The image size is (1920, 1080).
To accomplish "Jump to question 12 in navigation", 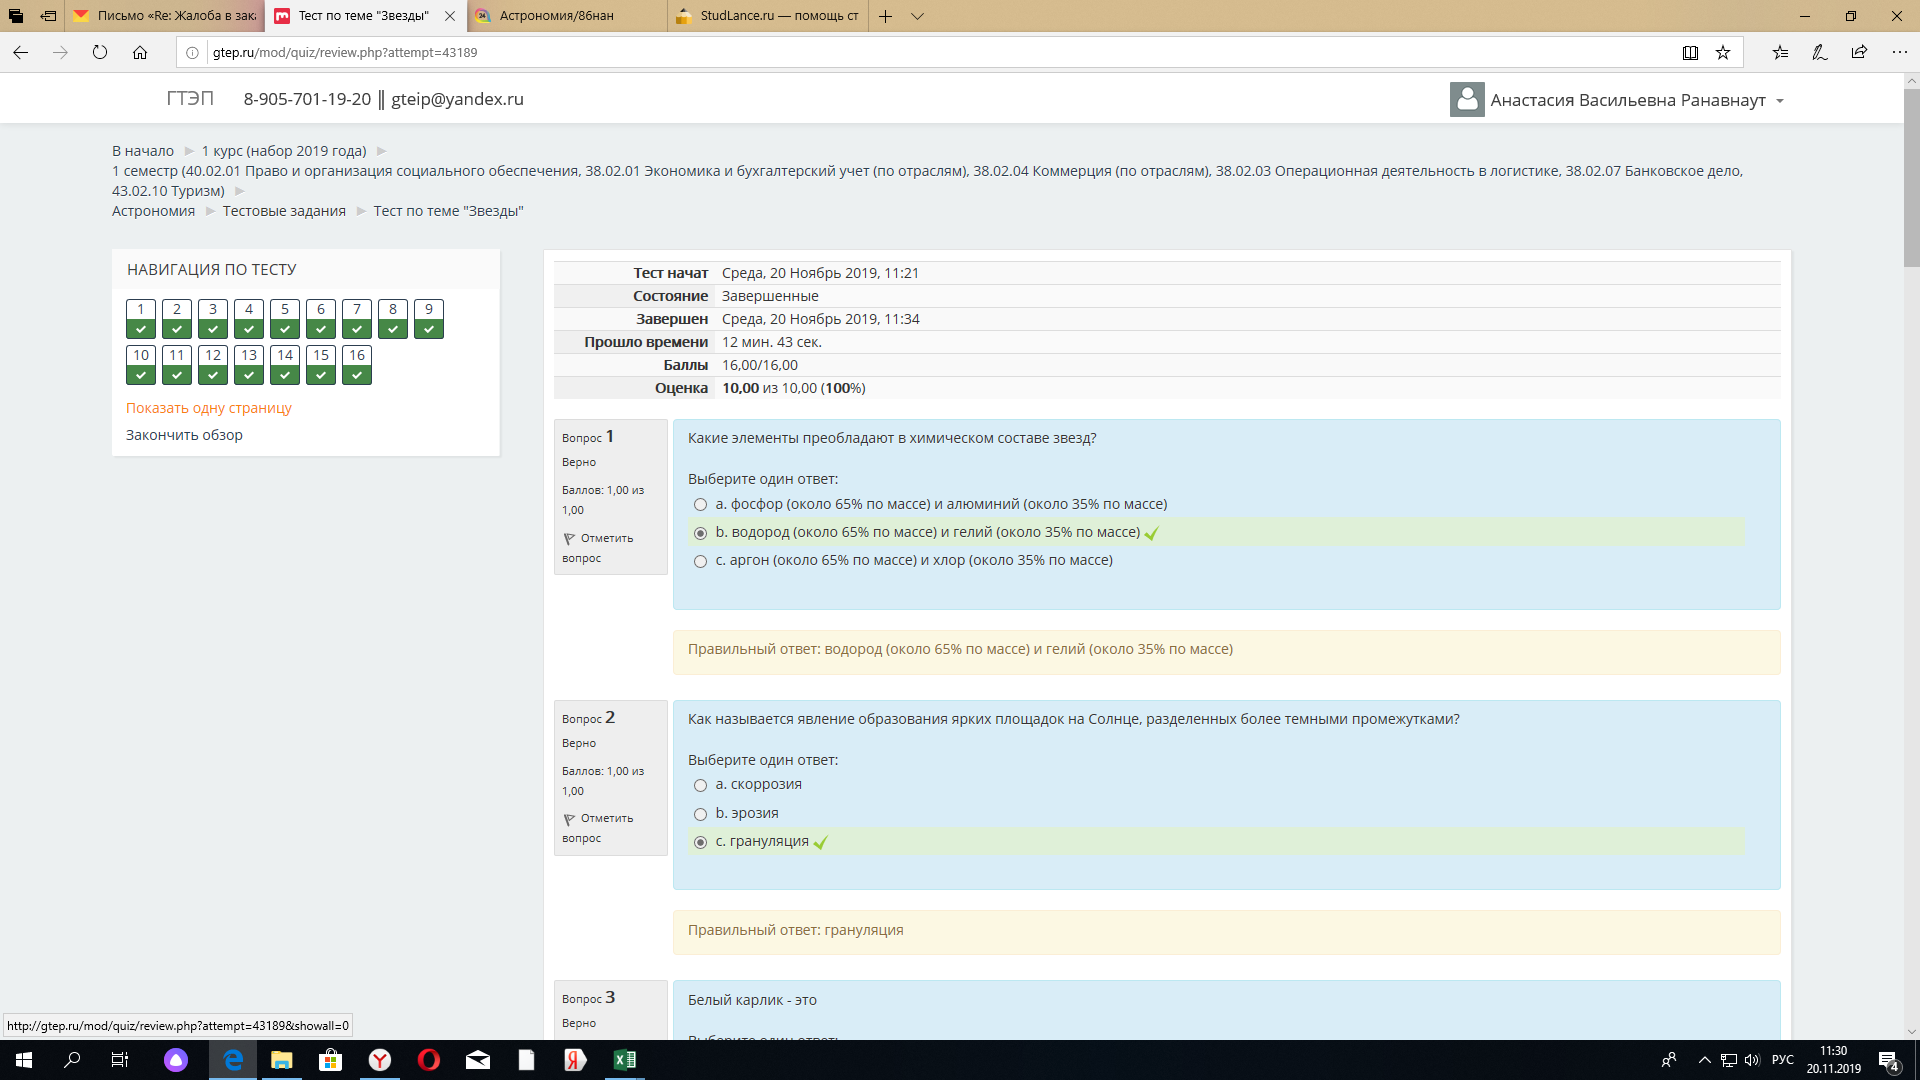I will pyautogui.click(x=213, y=364).
